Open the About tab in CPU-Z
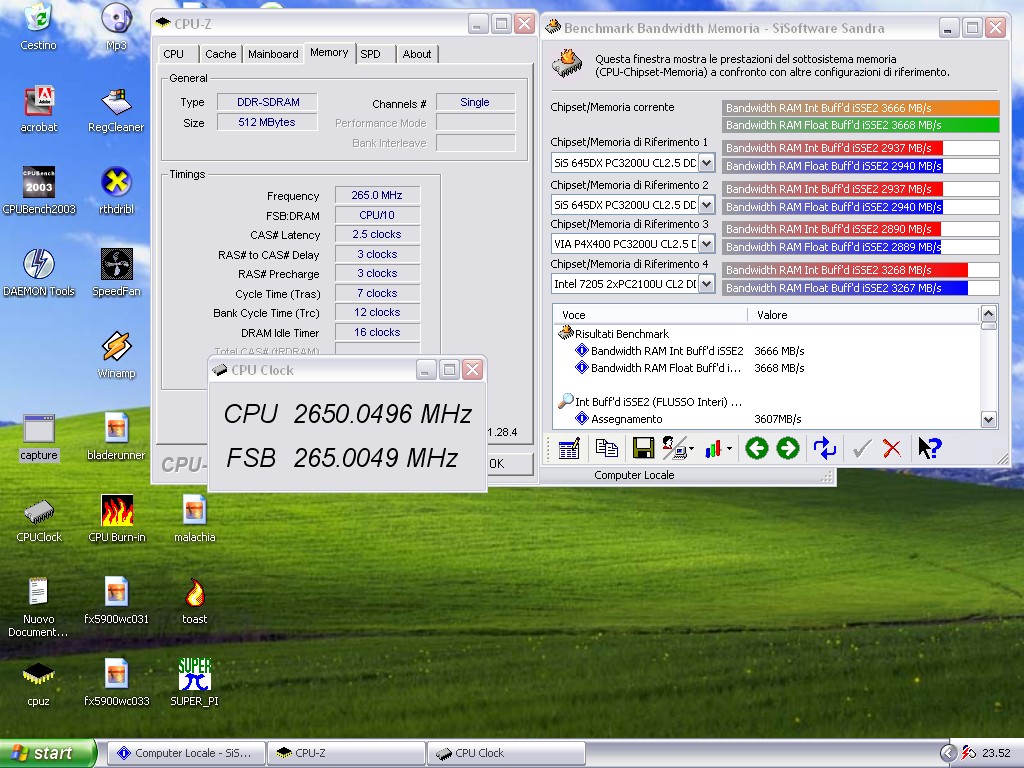The height and width of the screenshot is (768, 1024). coord(417,54)
